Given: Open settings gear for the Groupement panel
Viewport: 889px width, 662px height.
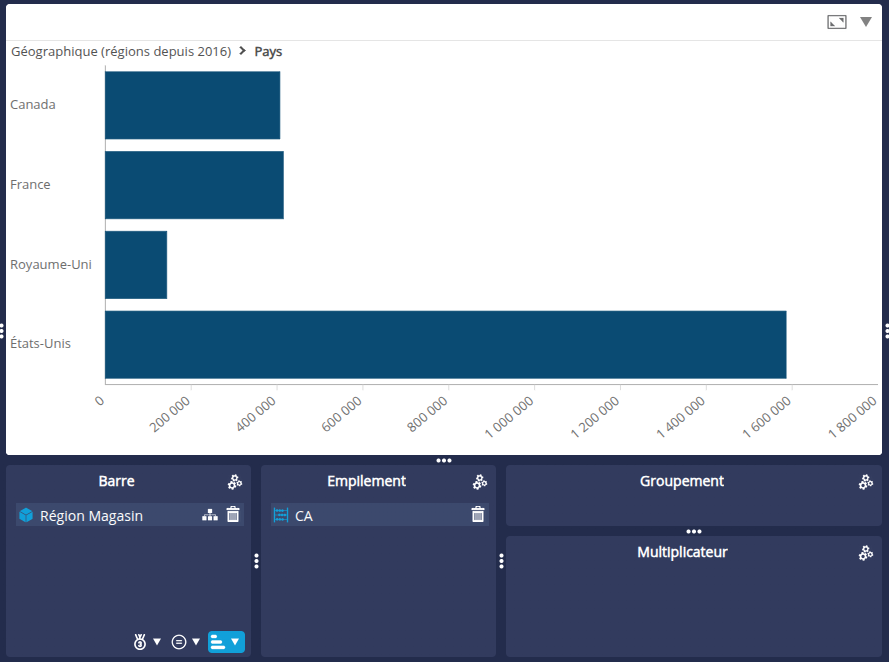Looking at the screenshot, I should (865, 482).
